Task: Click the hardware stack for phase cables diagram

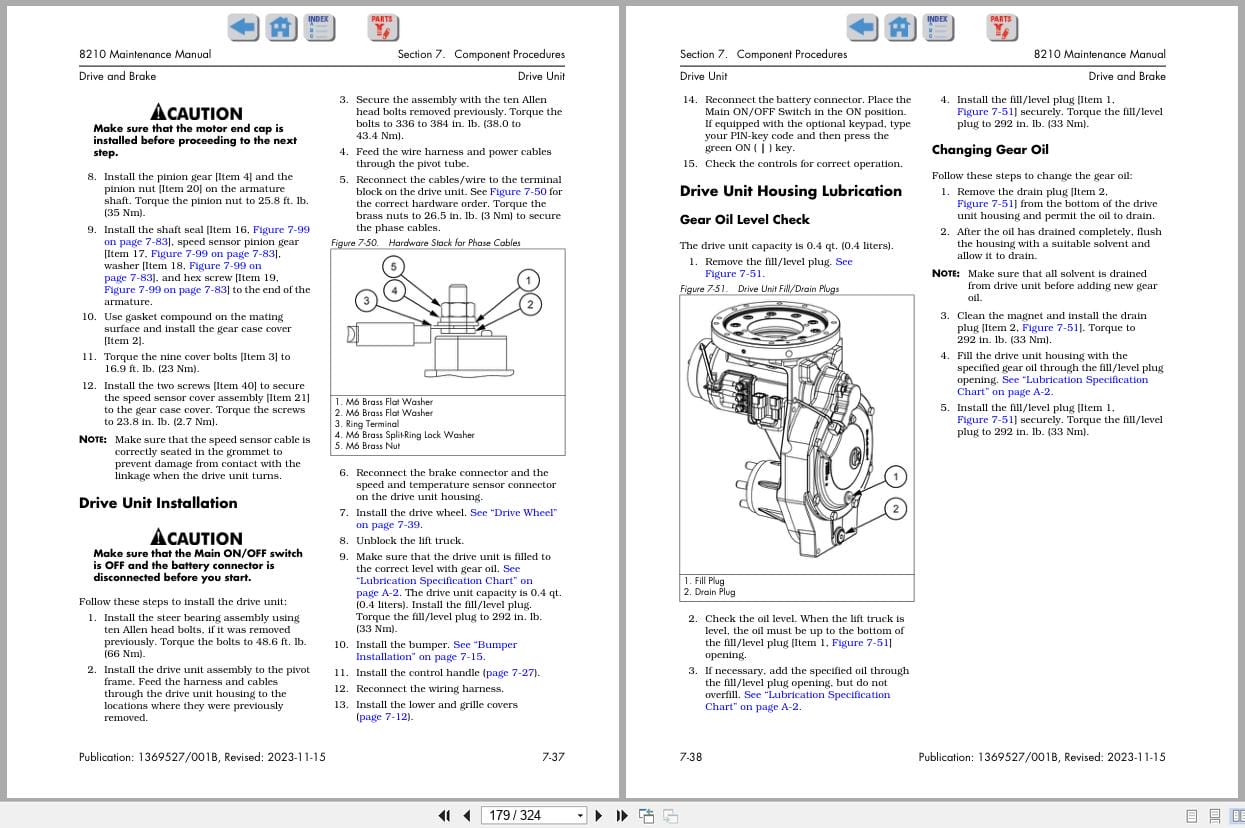Action: (x=448, y=321)
